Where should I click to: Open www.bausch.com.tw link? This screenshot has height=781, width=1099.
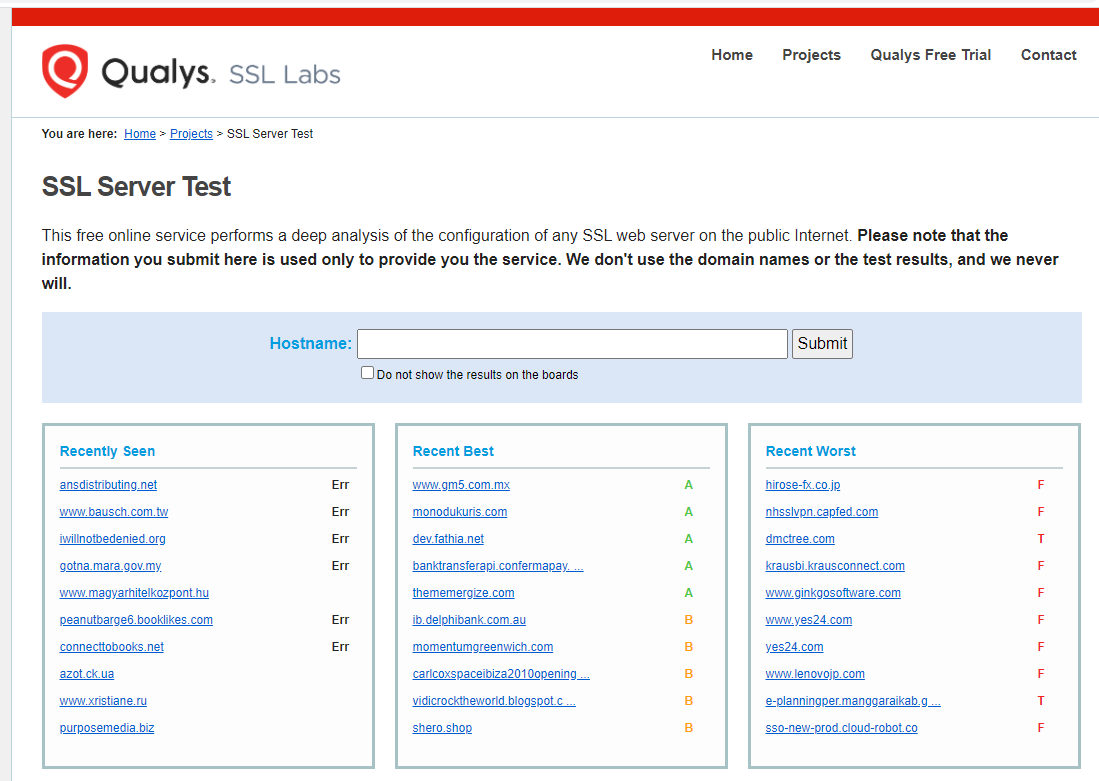click(114, 512)
